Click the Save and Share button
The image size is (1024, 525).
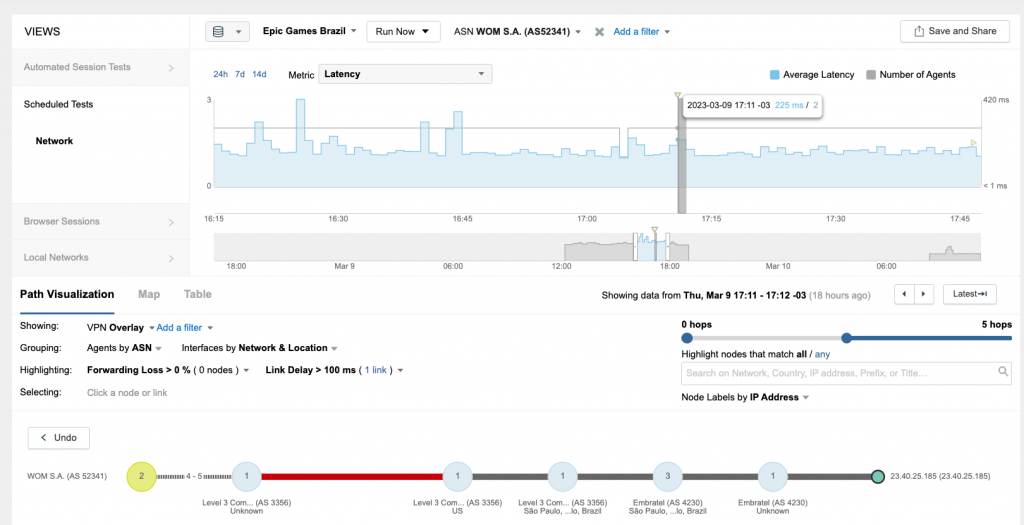pos(954,32)
